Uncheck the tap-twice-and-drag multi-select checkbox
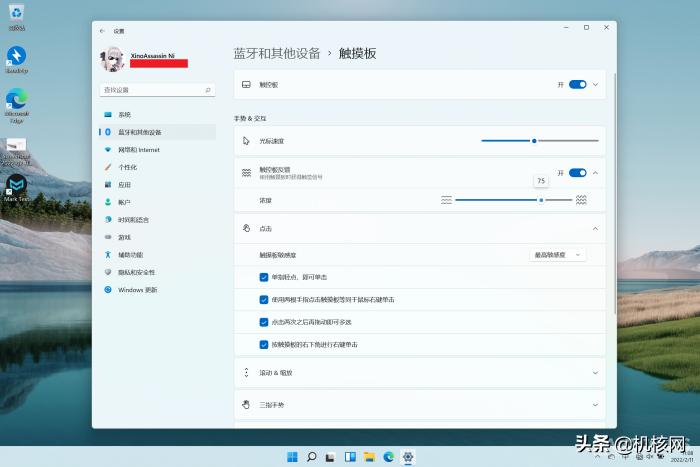The image size is (700, 467). (x=264, y=322)
